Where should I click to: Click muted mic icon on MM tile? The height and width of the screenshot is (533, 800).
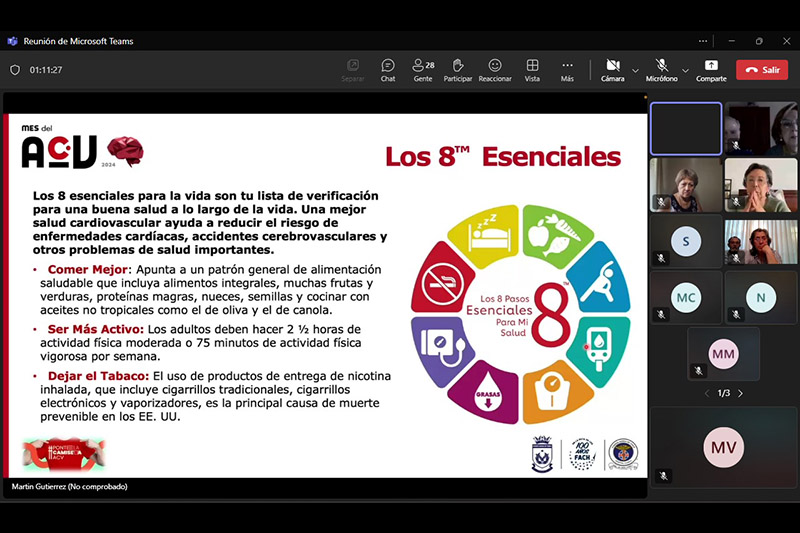(698, 371)
